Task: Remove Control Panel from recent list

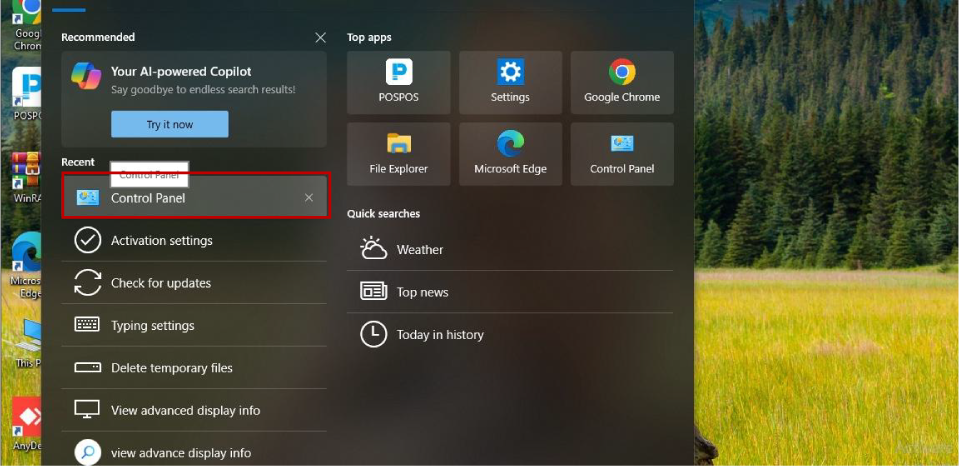Action: 309,198
